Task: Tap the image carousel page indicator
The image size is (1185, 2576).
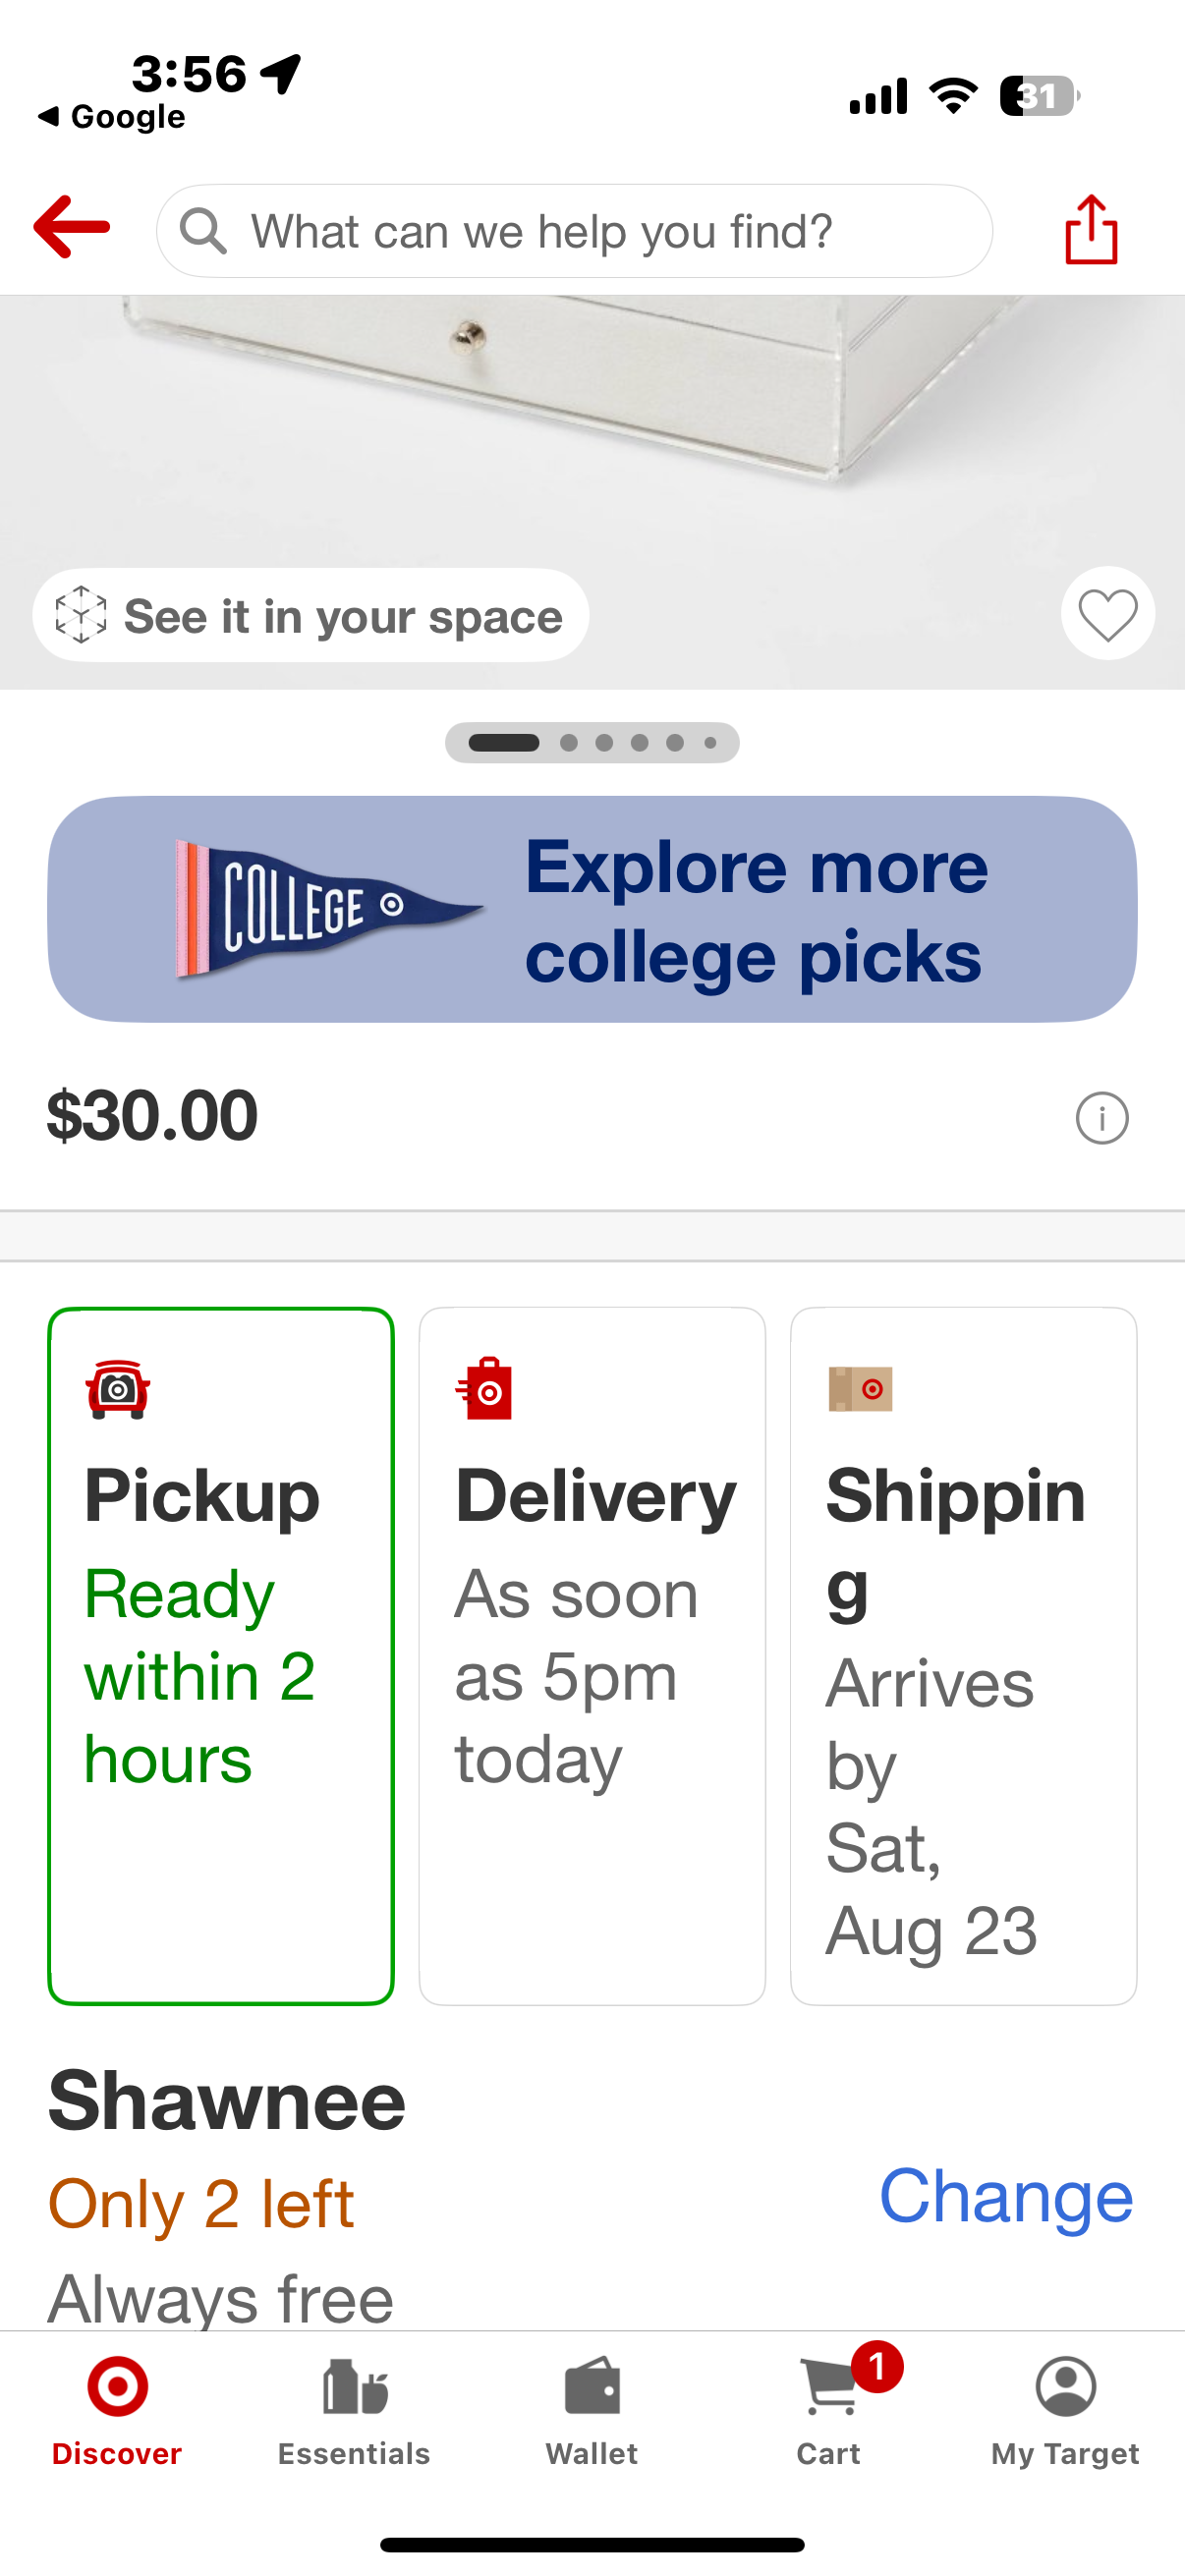Action: click(x=592, y=743)
